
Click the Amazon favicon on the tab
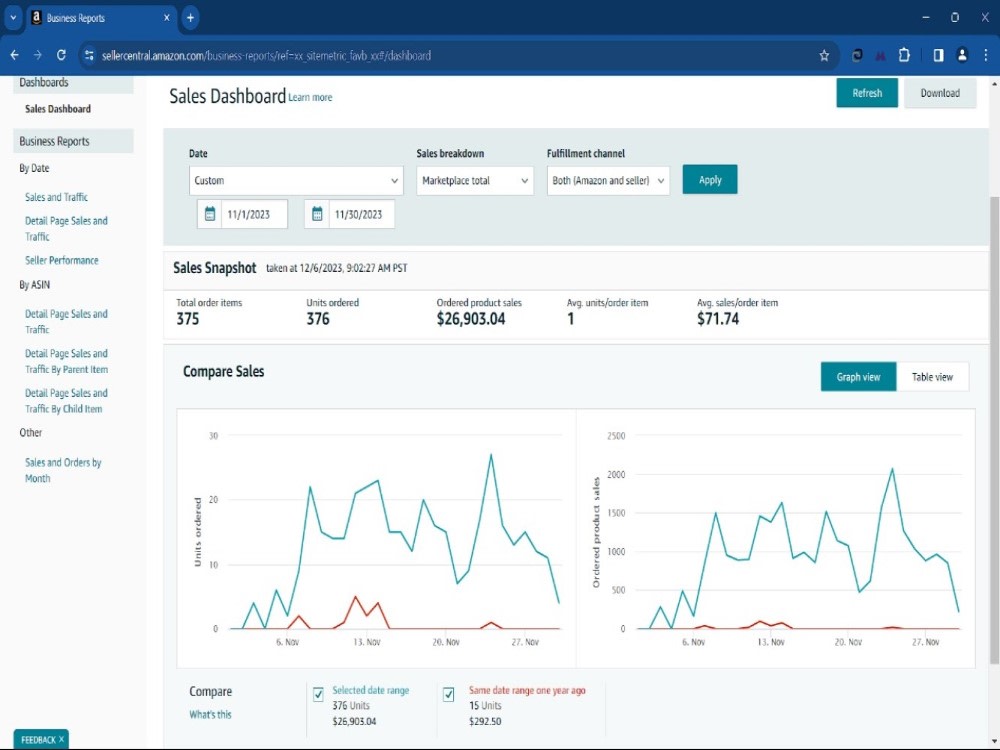click(x=36, y=18)
